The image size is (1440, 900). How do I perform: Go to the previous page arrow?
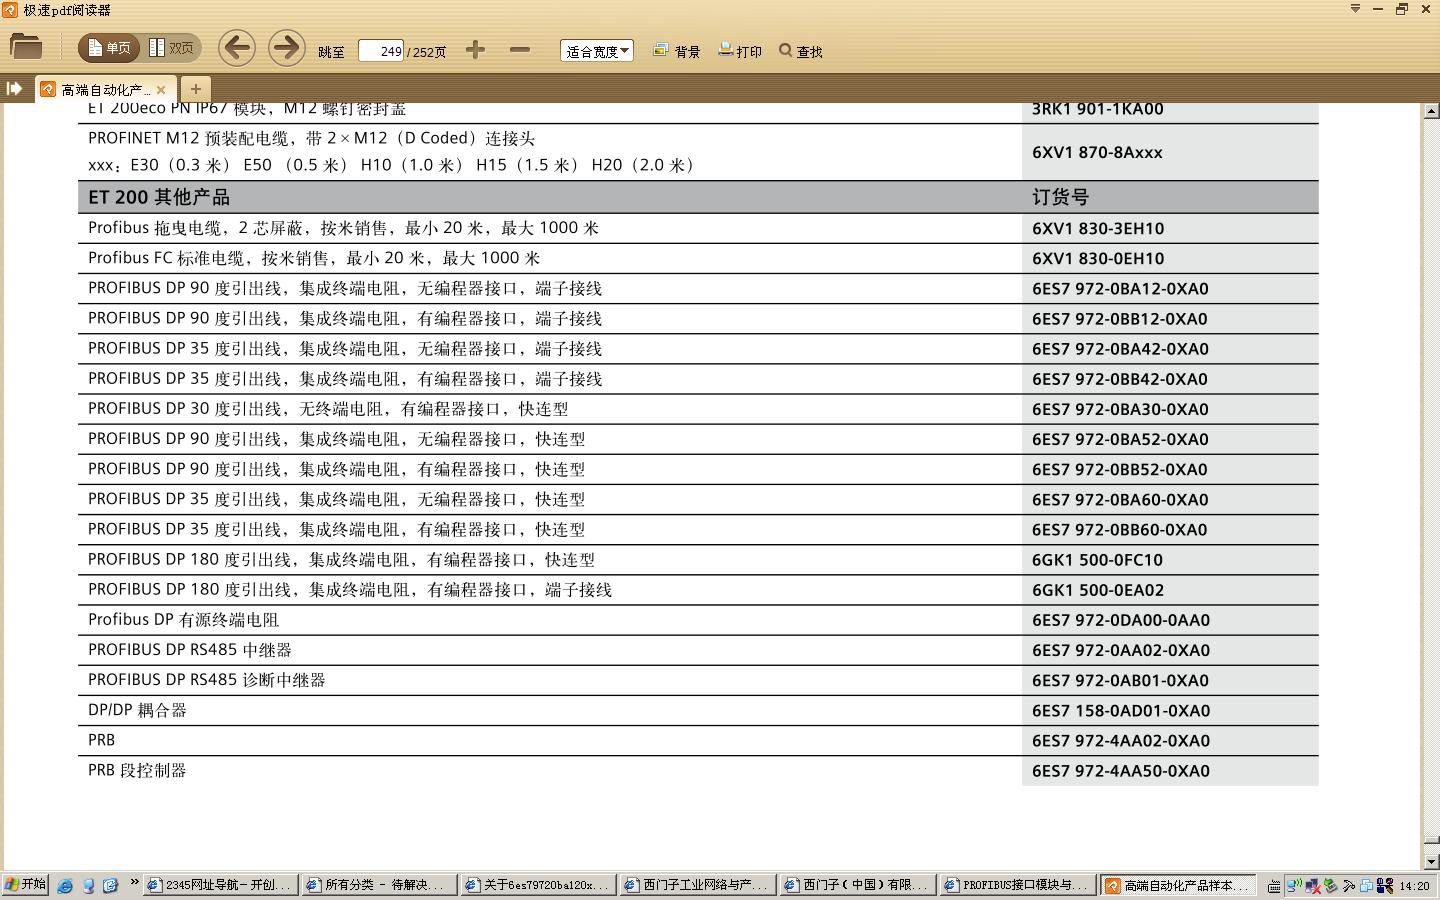click(x=237, y=48)
